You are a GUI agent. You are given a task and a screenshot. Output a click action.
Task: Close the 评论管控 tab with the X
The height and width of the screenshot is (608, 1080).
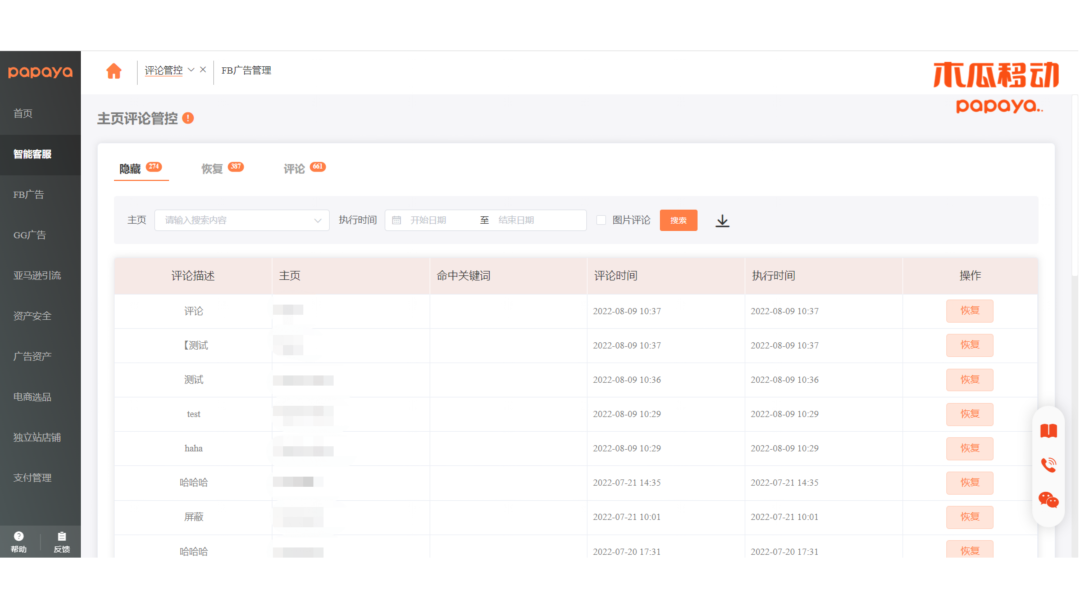202,70
